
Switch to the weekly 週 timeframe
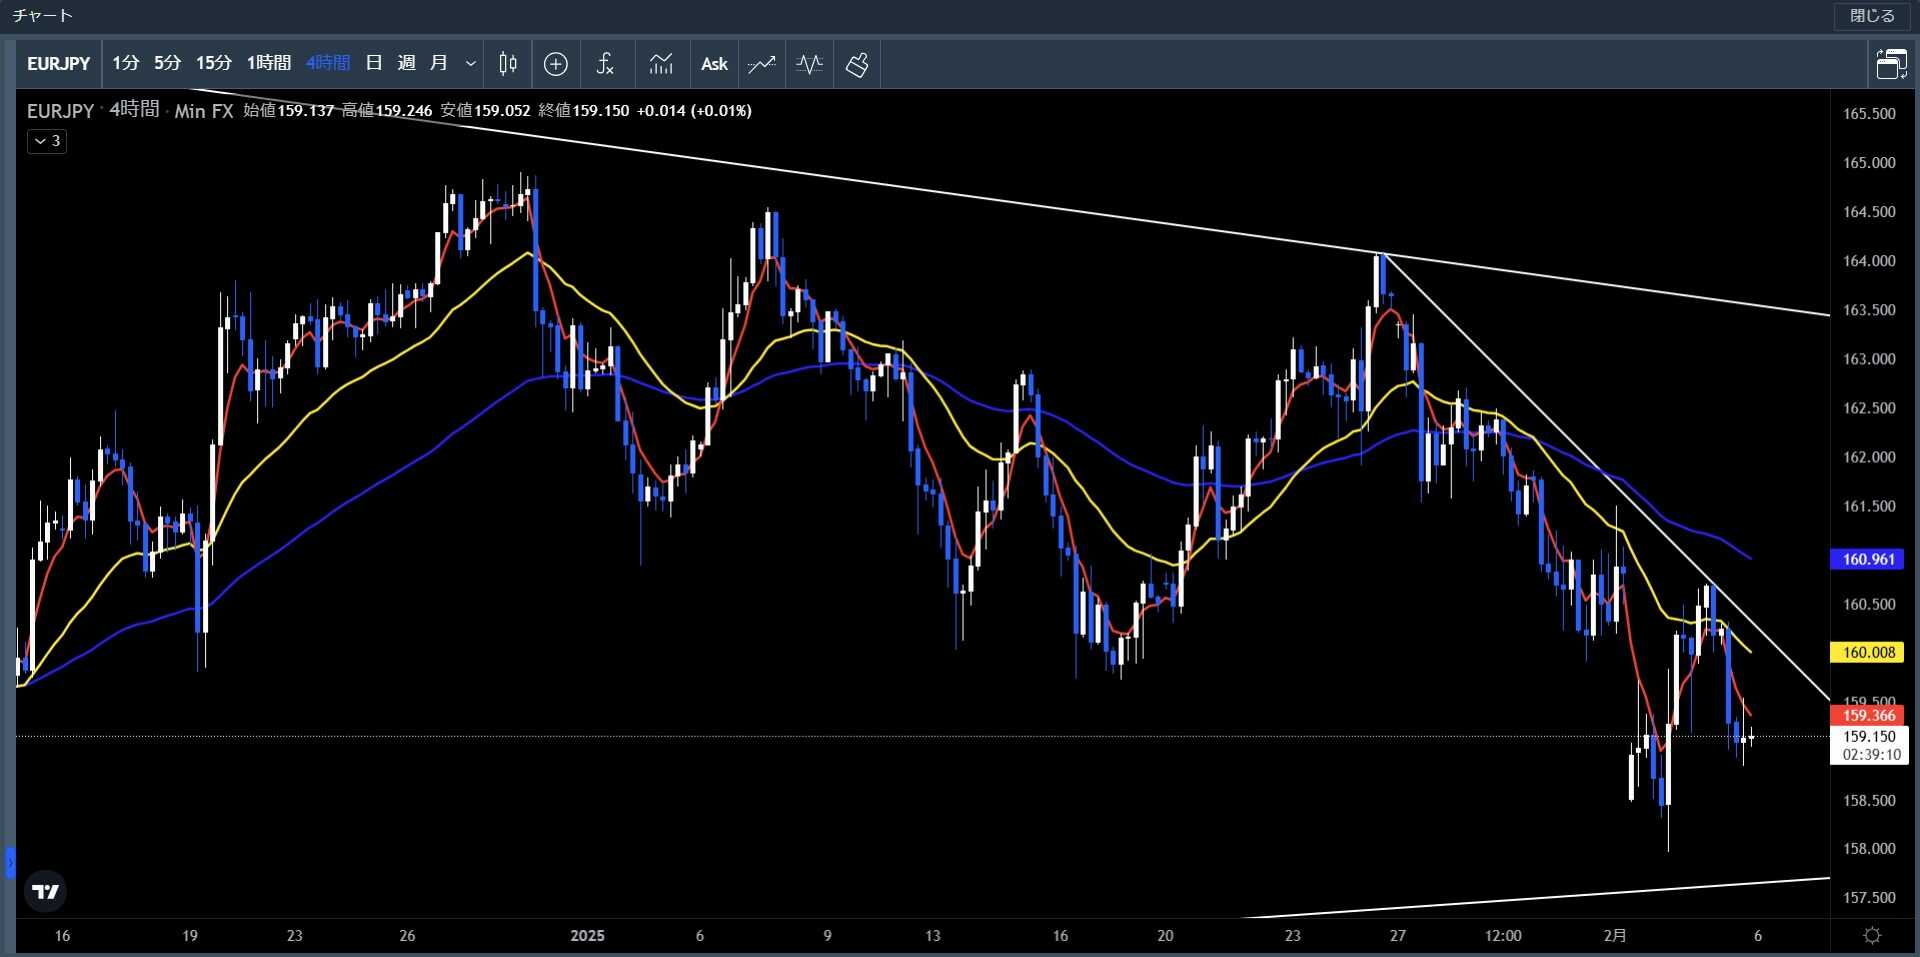[x=406, y=63]
